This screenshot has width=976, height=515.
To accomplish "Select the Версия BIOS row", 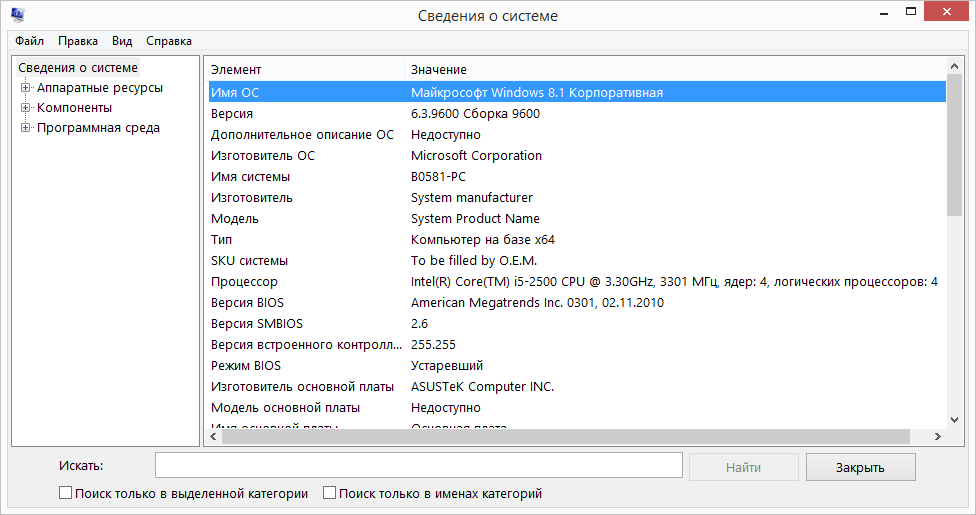I will 577,303.
